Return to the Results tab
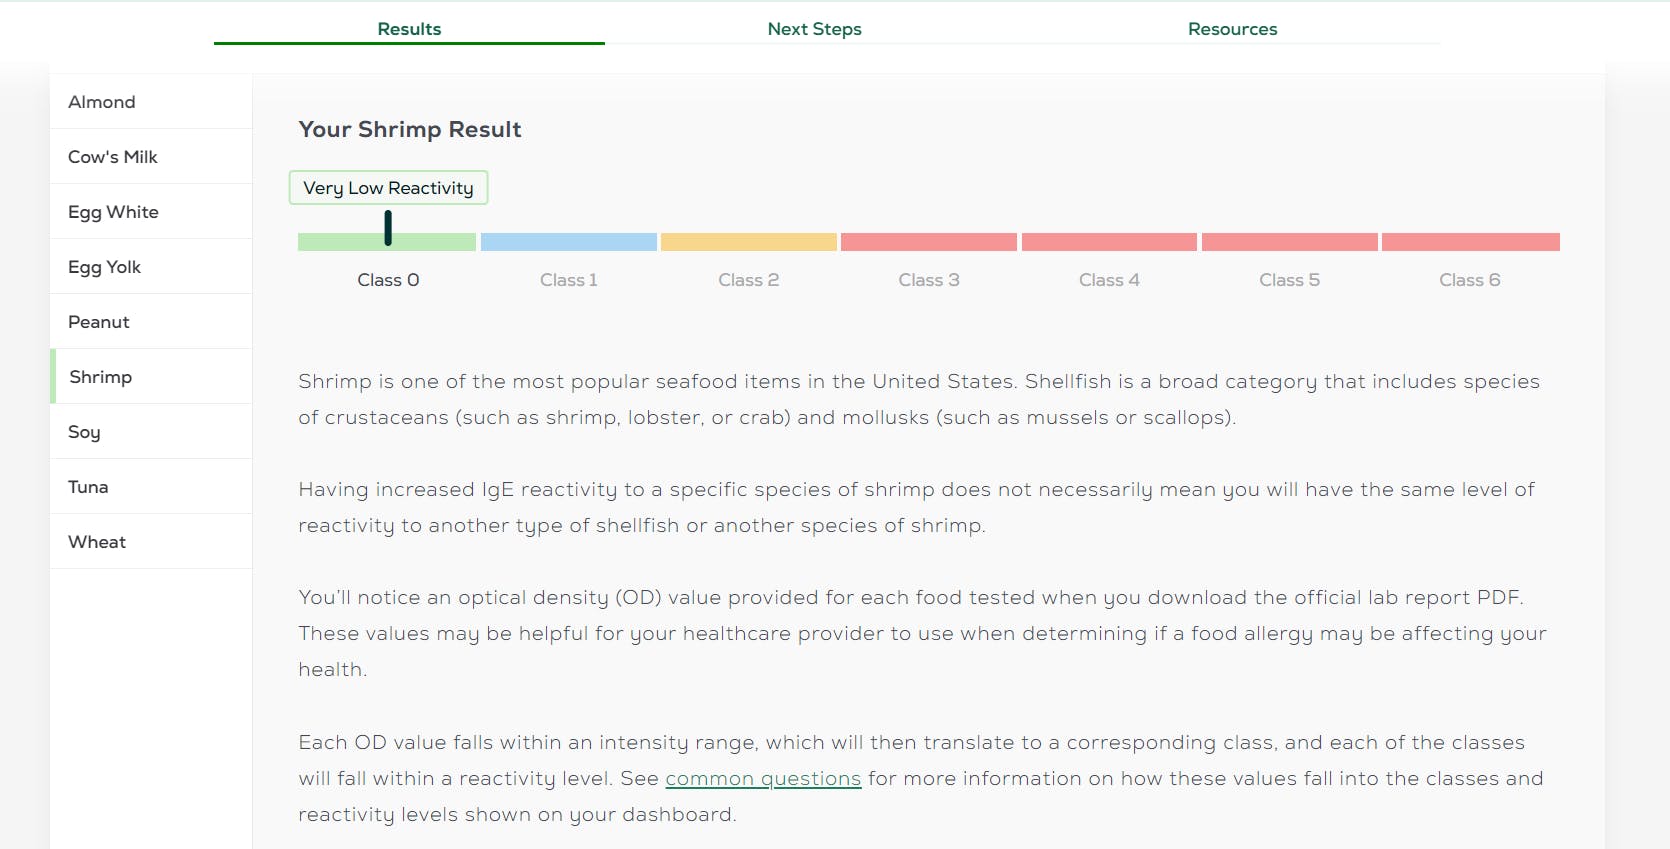The width and height of the screenshot is (1670, 849). click(x=409, y=29)
